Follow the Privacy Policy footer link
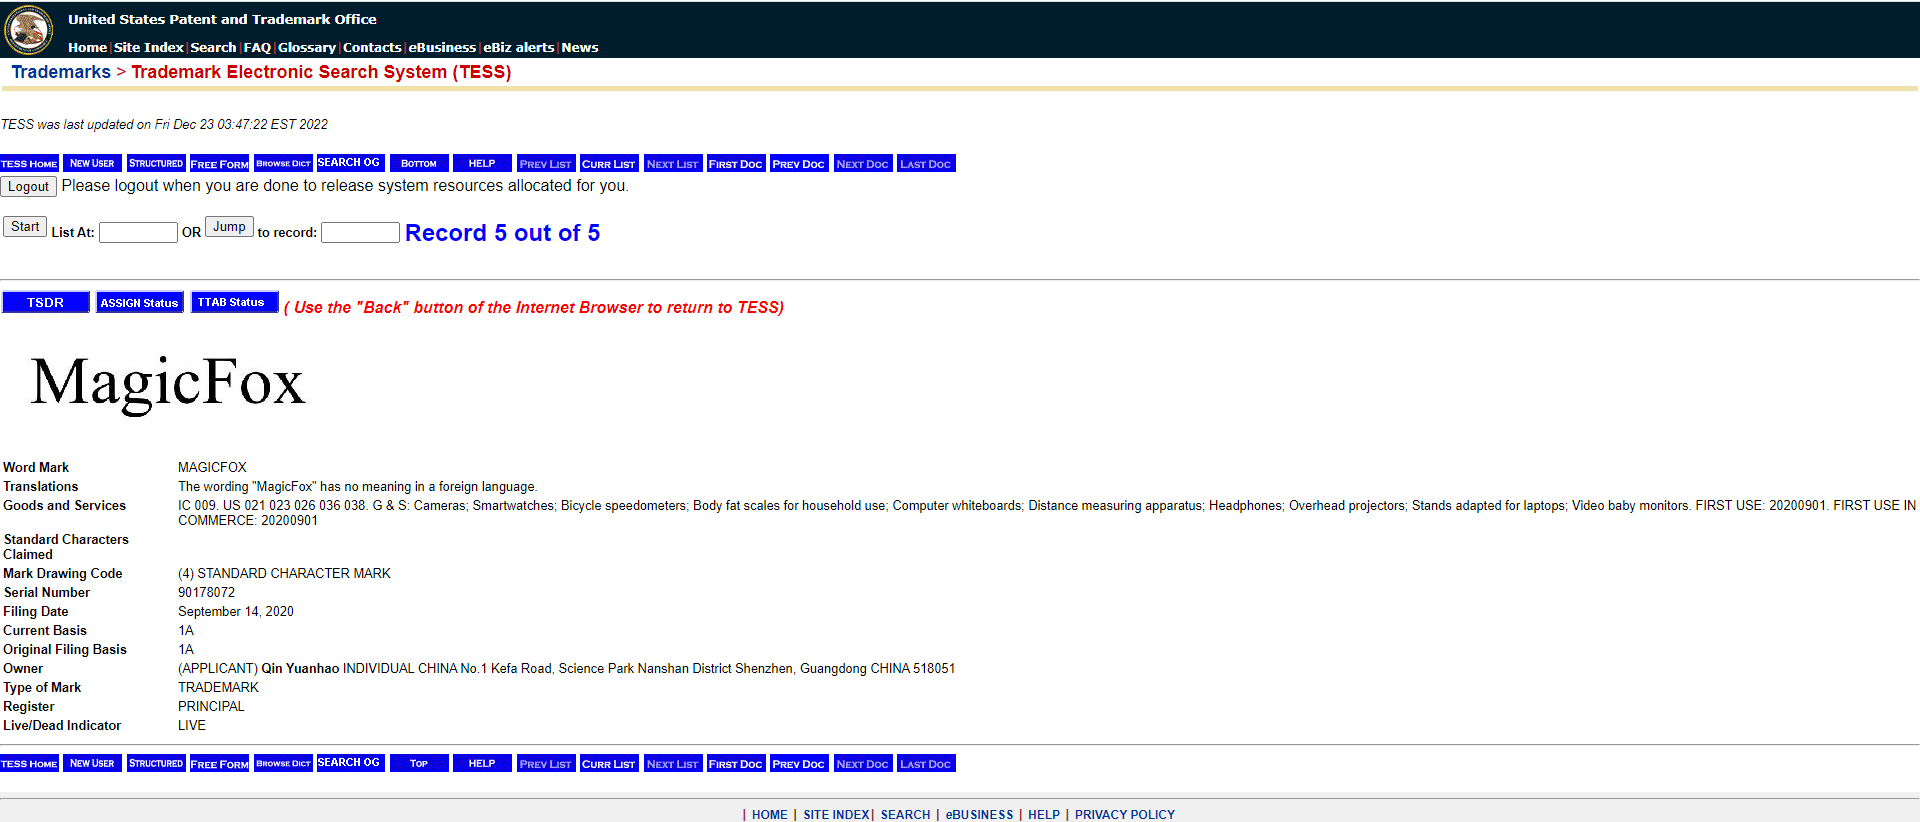 pyautogui.click(x=1124, y=815)
